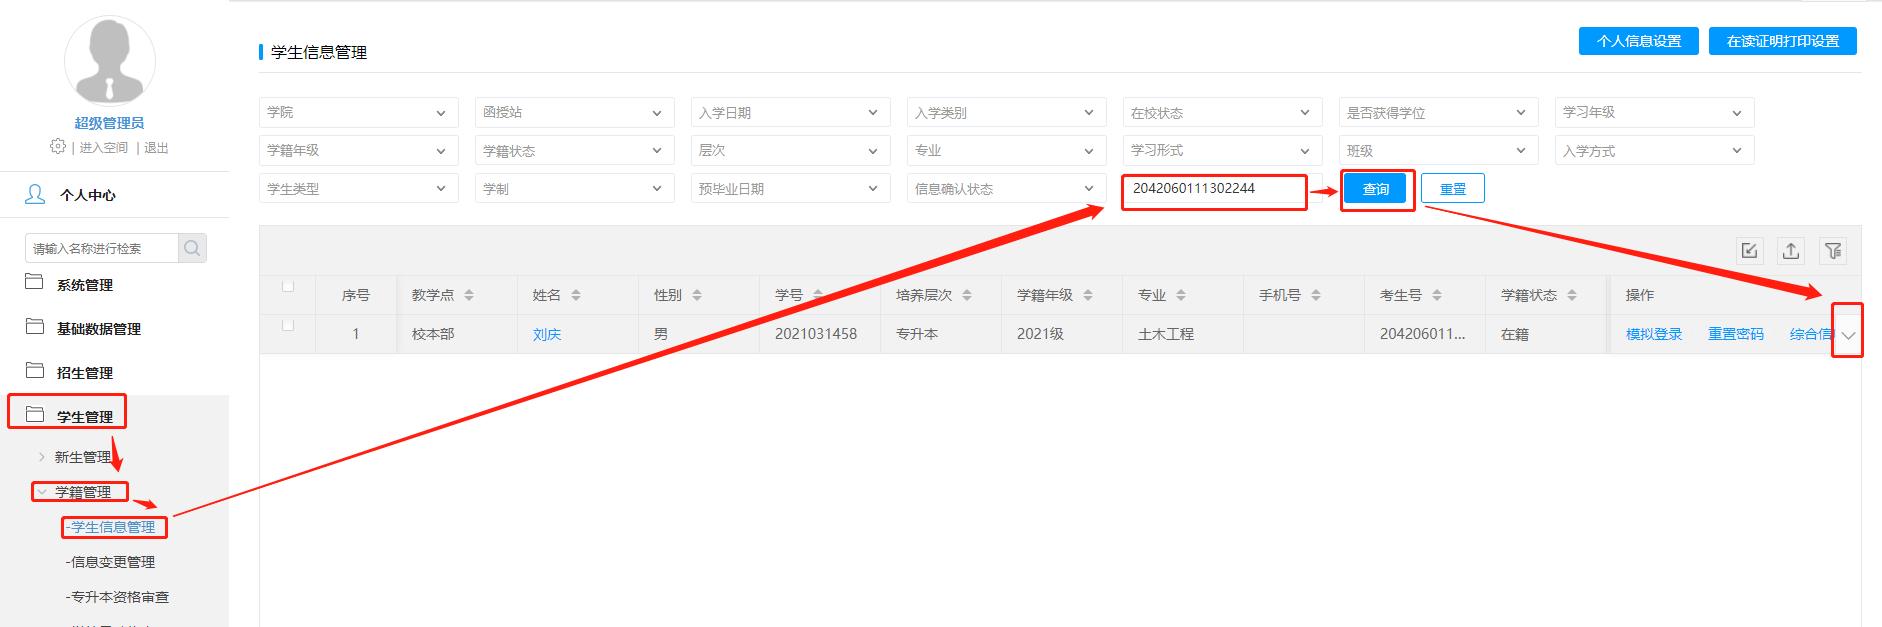Sort table by 专业 column arrows

point(1181,295)
